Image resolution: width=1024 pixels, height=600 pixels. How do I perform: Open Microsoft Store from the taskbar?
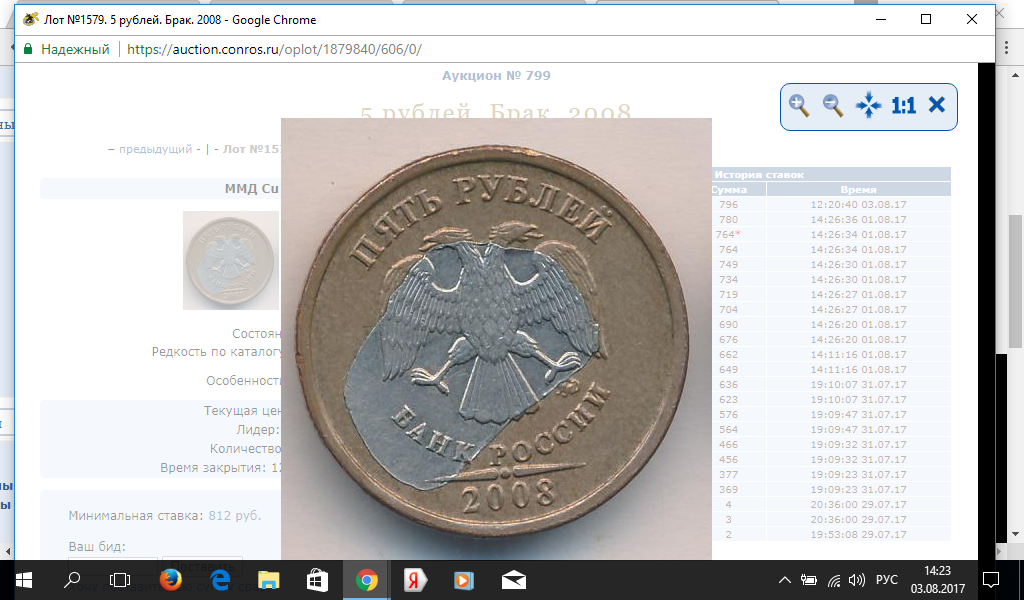pyautogui.click(x=317, y=580)
